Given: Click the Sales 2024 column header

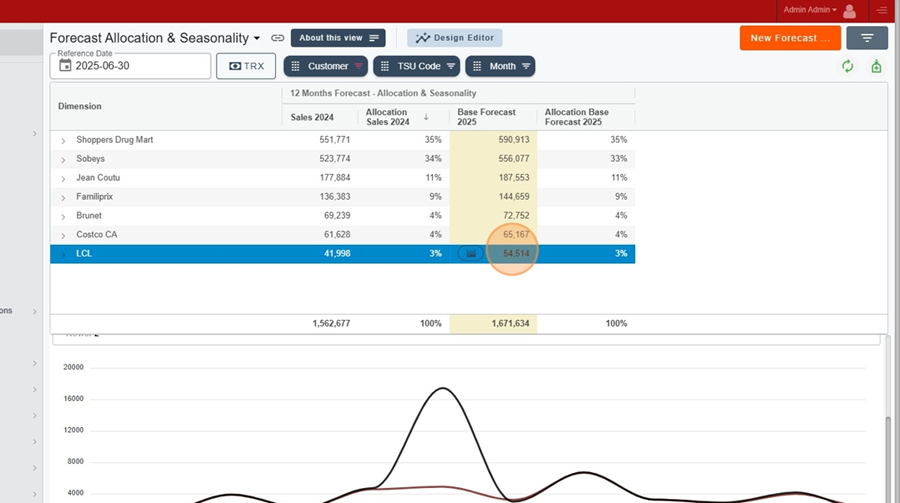Looking at the screenshot, I should coord(312,117).
